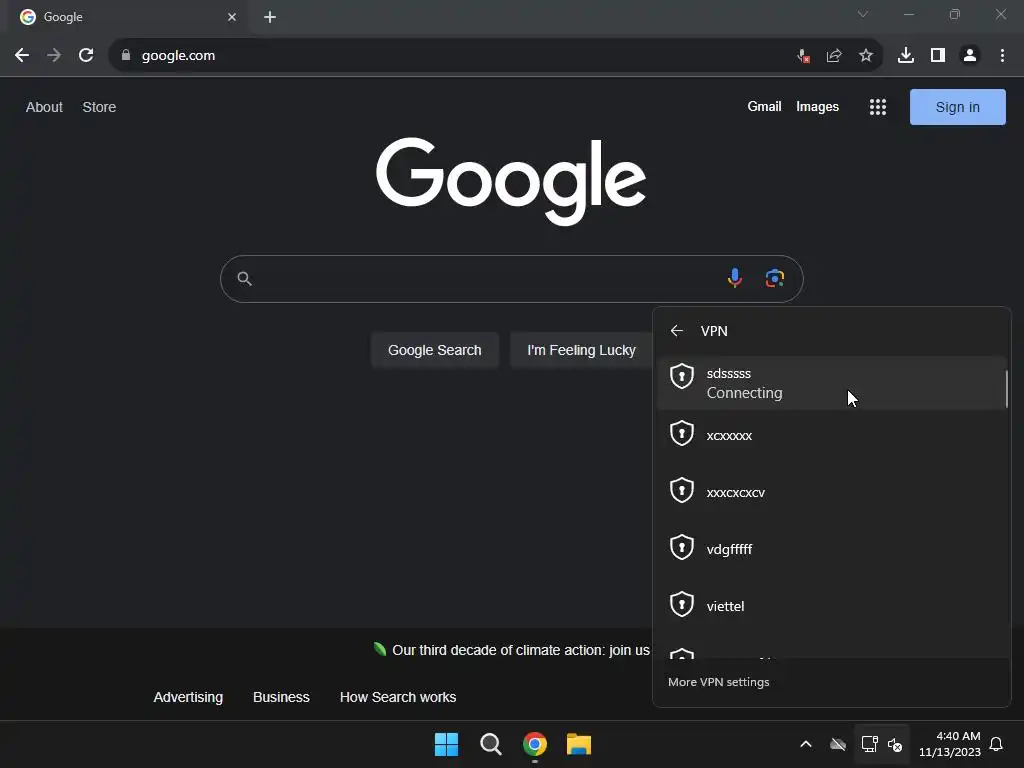Go back using the browser back arrow

pyautogui.click(x=22, y=56)
